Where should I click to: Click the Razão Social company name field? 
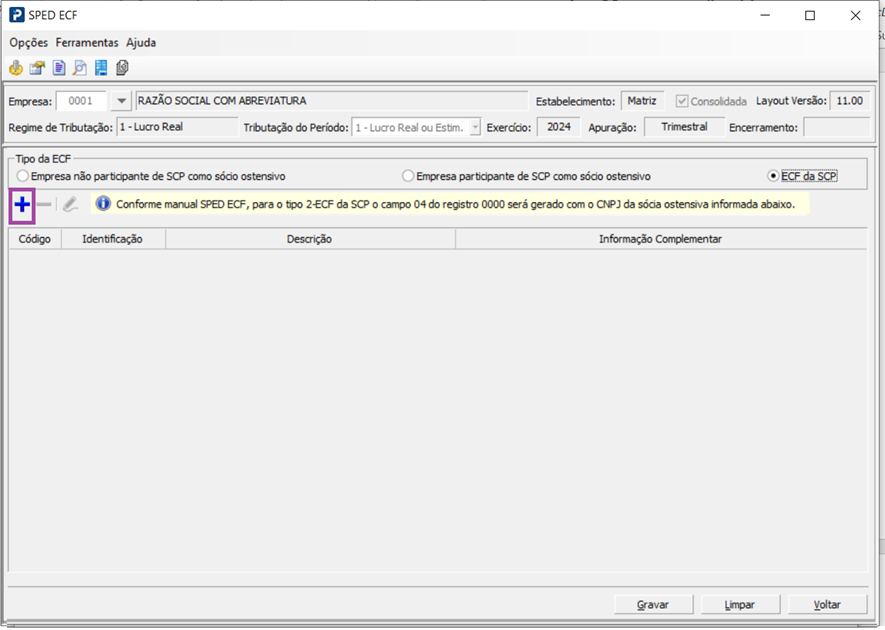331,101
